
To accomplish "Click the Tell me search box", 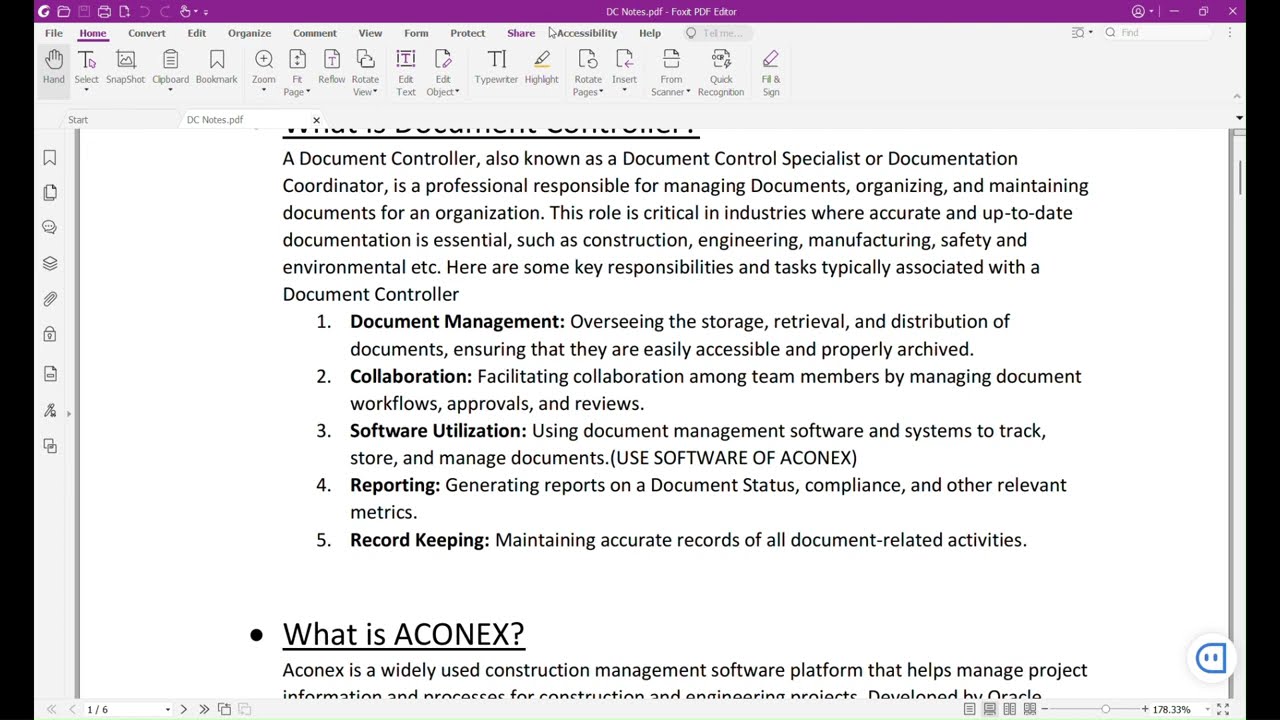I will (719, 33).
